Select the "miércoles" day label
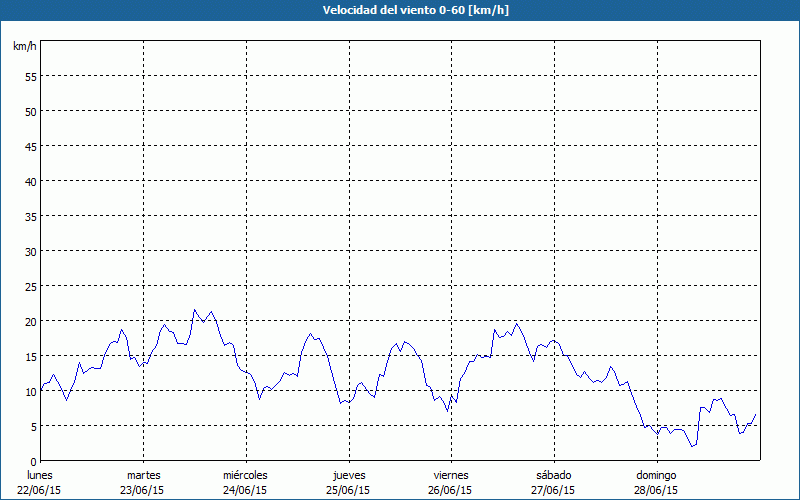800x500 pixels. coord(245,475)
